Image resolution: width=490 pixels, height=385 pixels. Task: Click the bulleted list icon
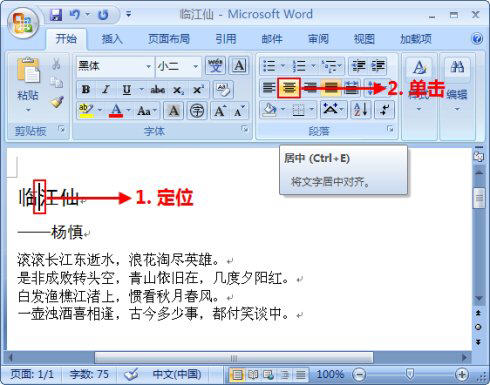269,66
